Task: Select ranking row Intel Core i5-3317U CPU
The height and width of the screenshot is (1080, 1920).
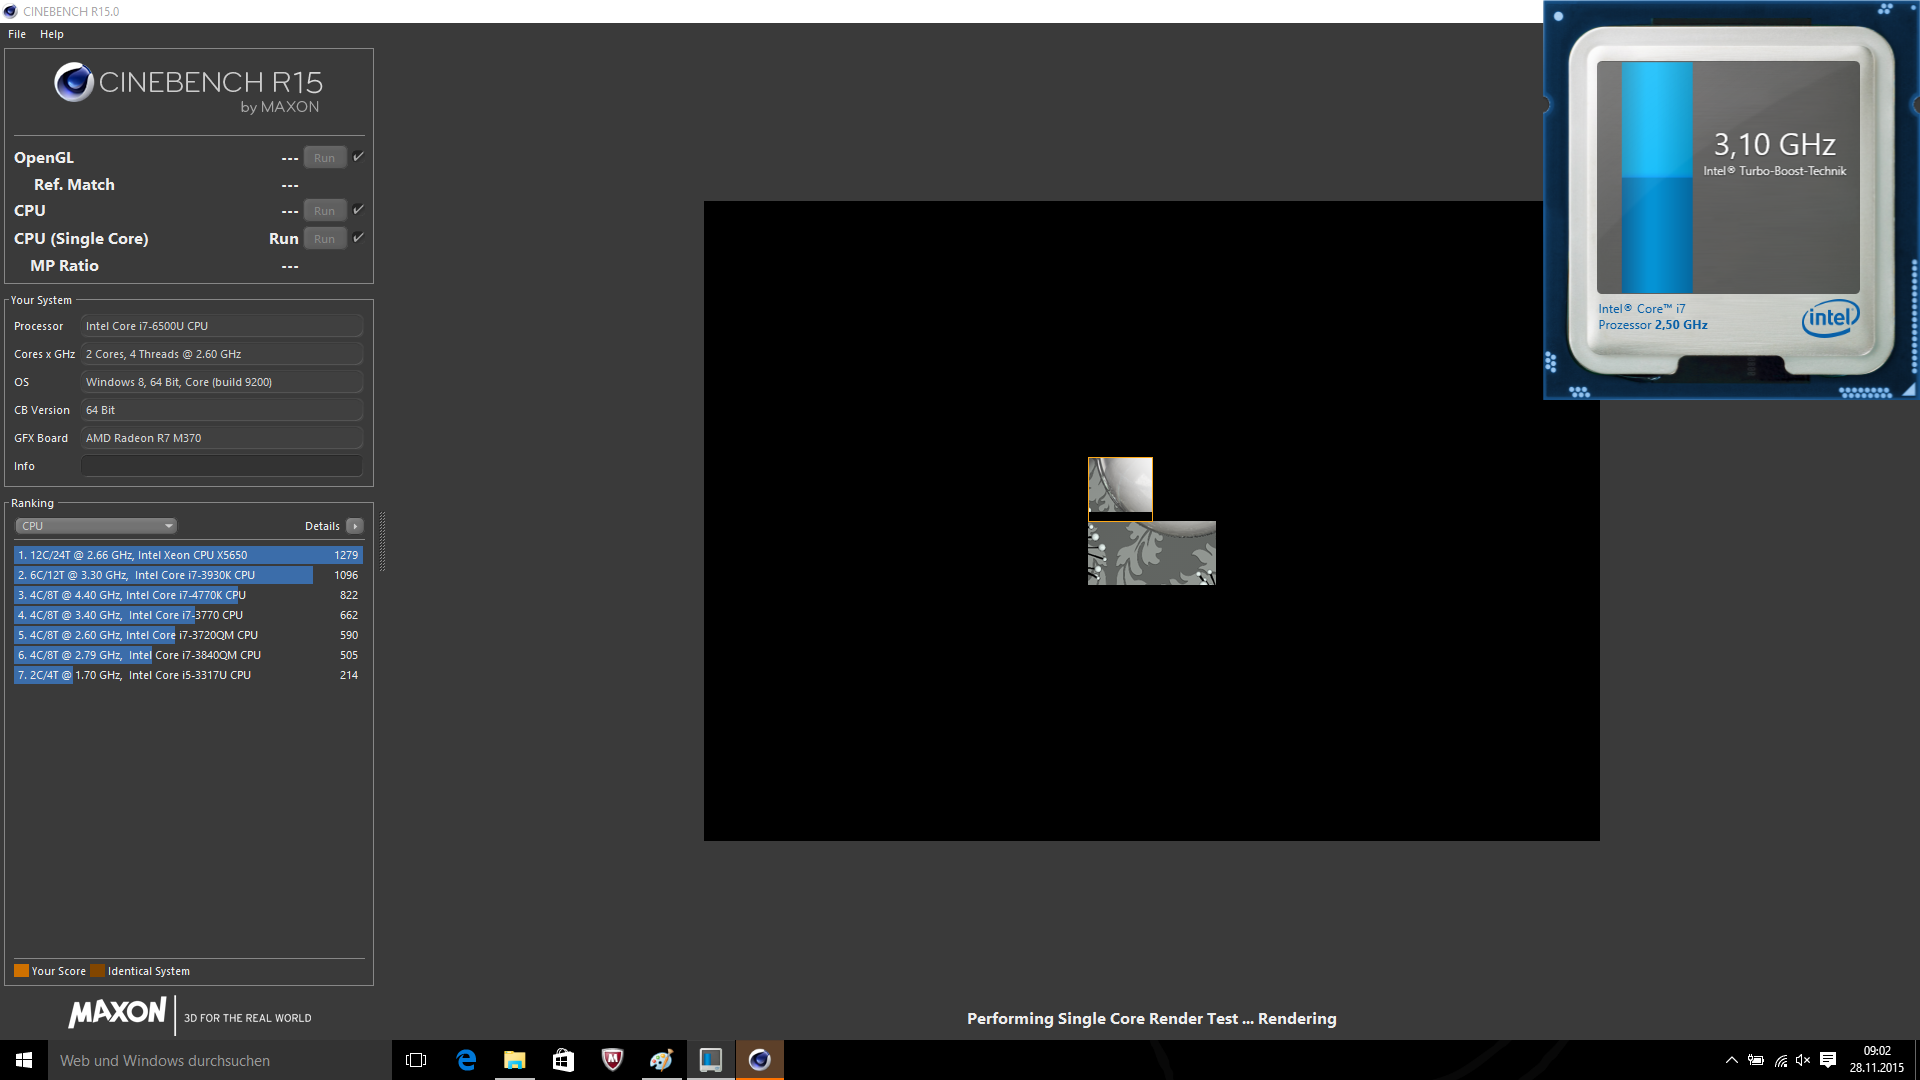Action: [188, 675]
